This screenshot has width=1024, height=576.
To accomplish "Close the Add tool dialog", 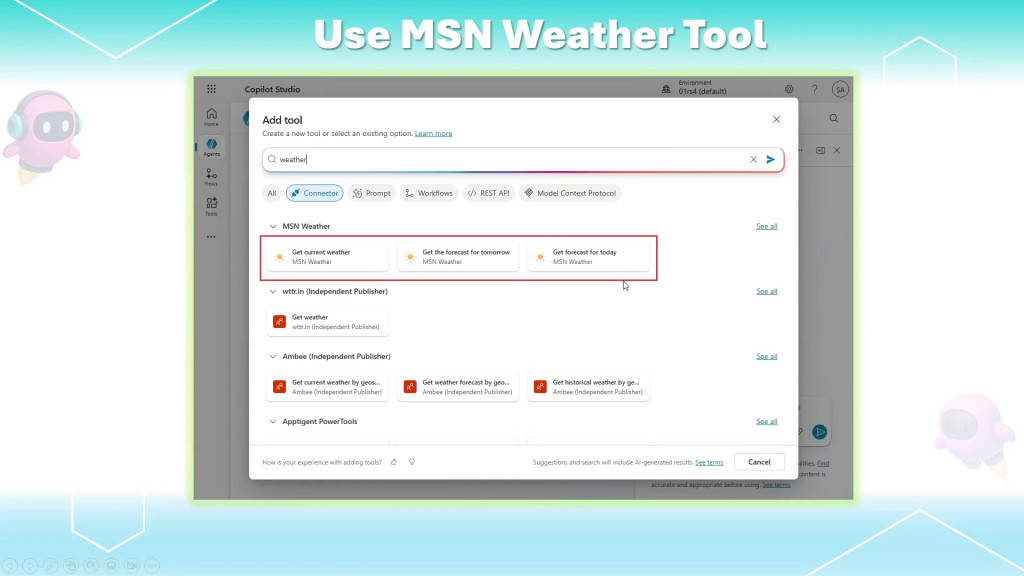I will pos(776,120).
